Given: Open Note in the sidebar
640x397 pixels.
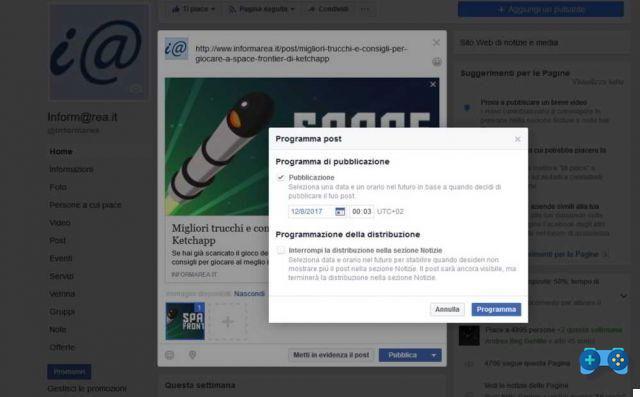Looking at the screenshot, I should [58, 330].
